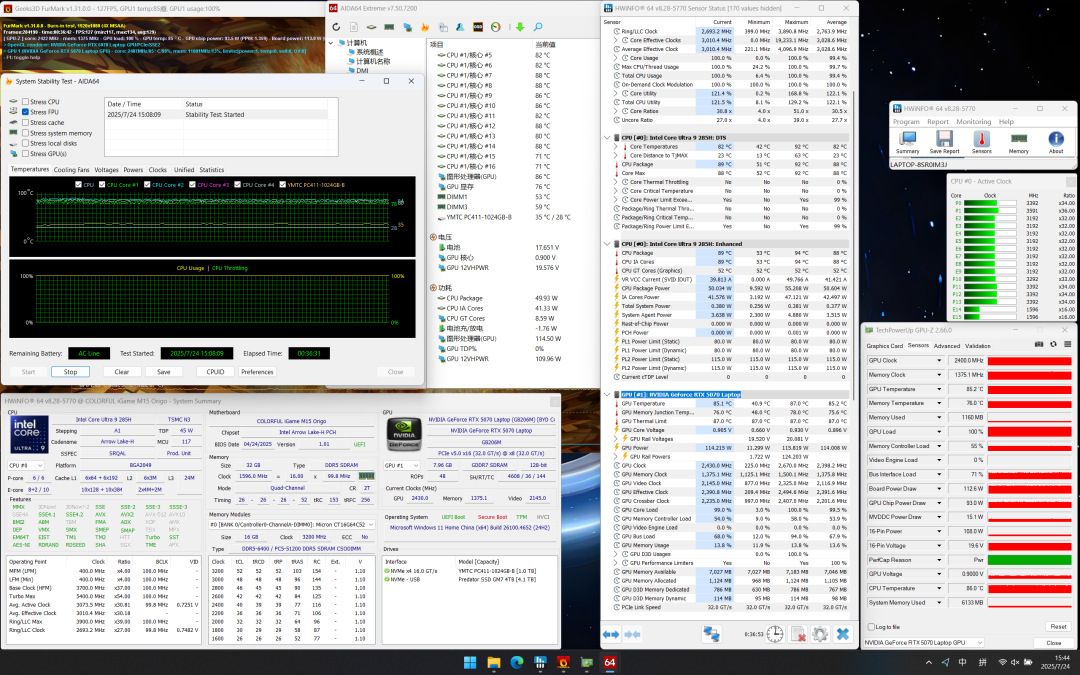1080x675 pixels.
Task: Open the HWiNFO Program menu
Action: pyautogui.click(x=906, y=121)
